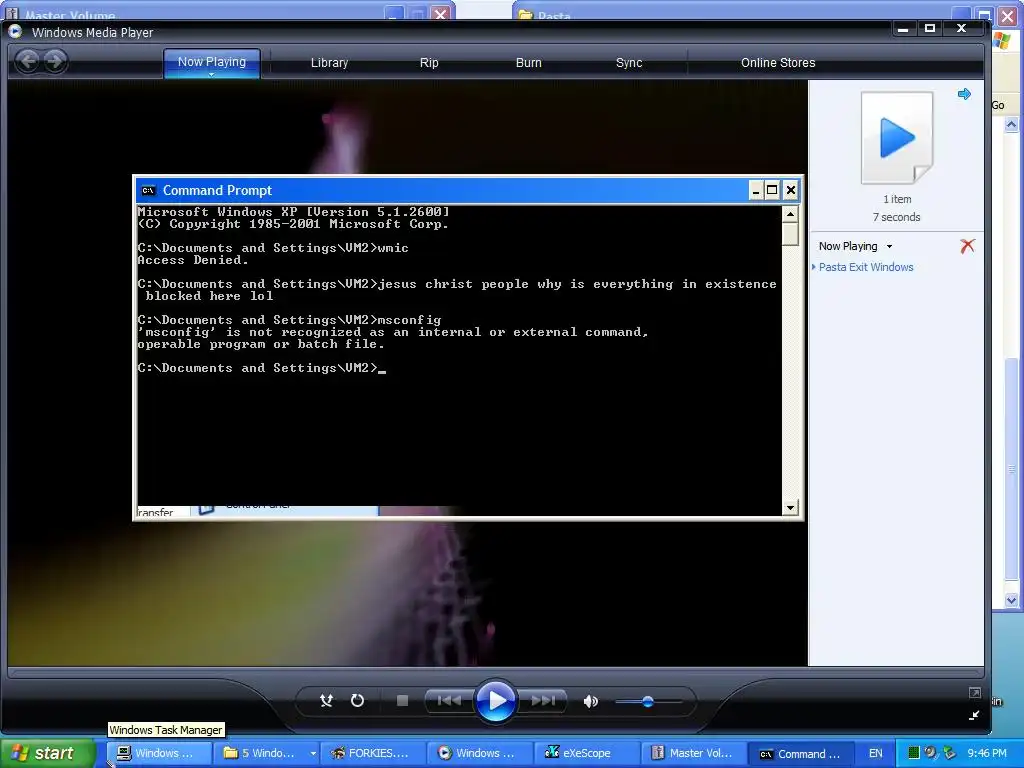Switch to eXeScope taskbar button

point(586,753)
